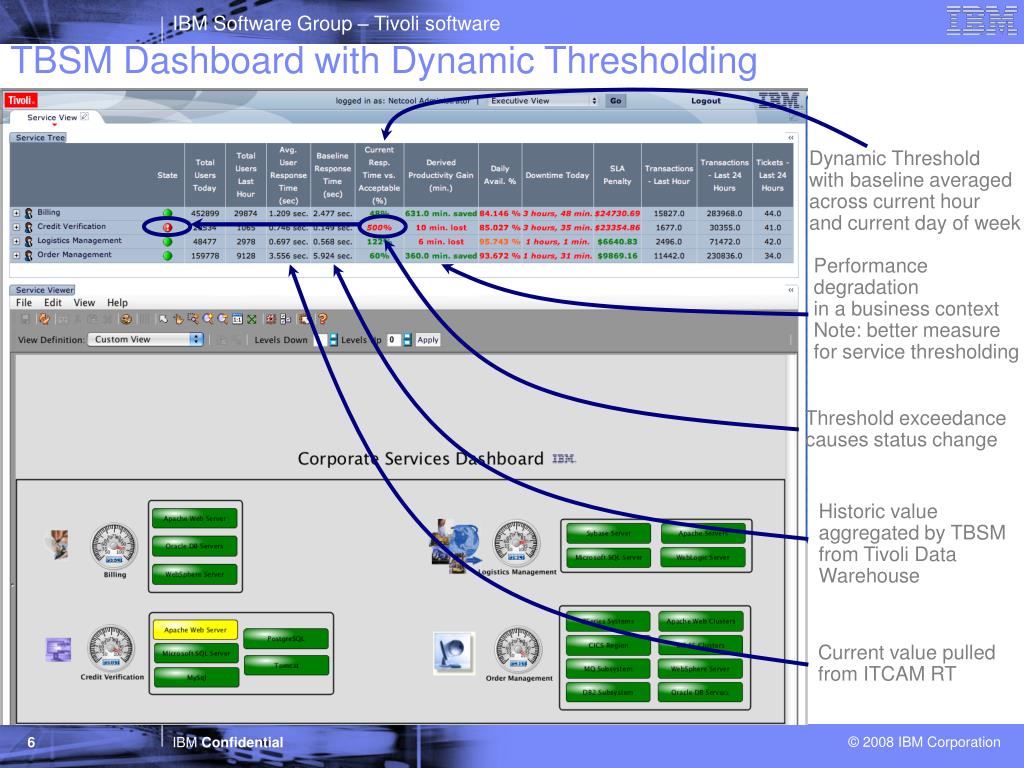Image resolution: width=1024 pixels, height=768 pixels.
Task: Open the Custom View definition dropdown
Action: (146, 340)
